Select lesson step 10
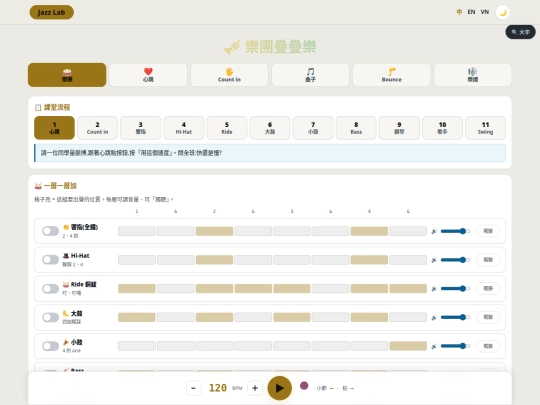 (442, 128)
